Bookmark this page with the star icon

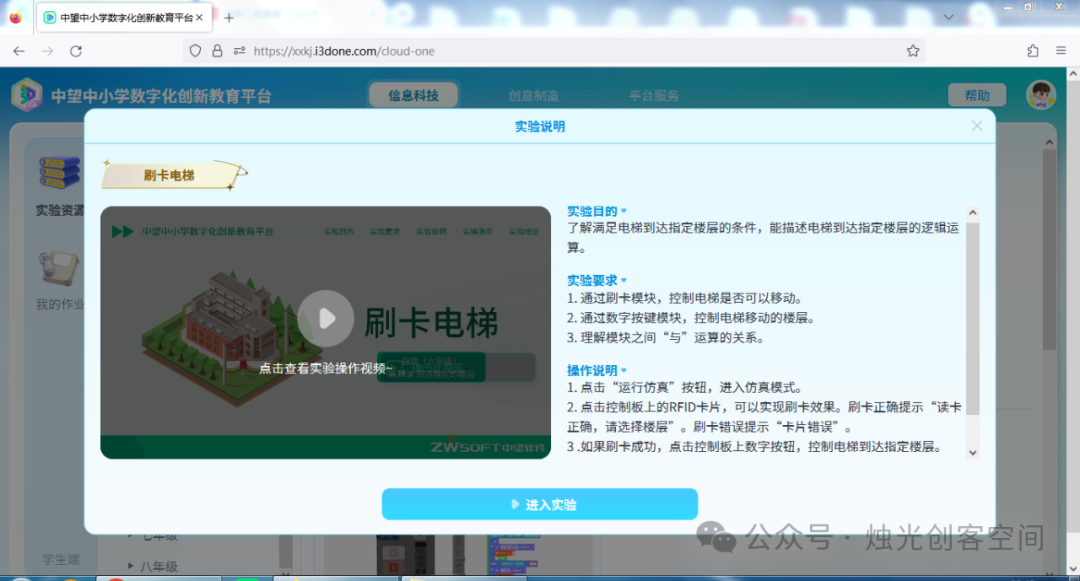click(913, 51)
